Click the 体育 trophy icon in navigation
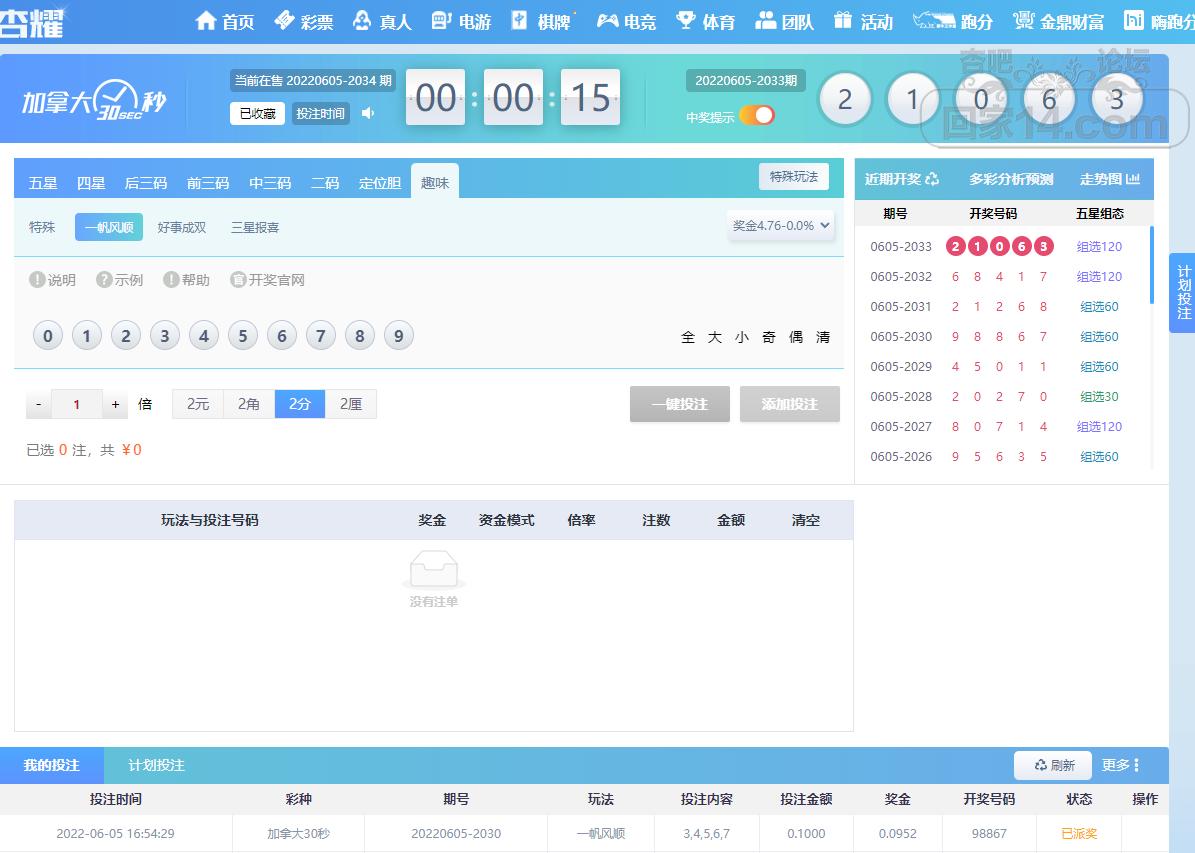Viewport: 1195px width, 853px height. [x=686, y=21]
